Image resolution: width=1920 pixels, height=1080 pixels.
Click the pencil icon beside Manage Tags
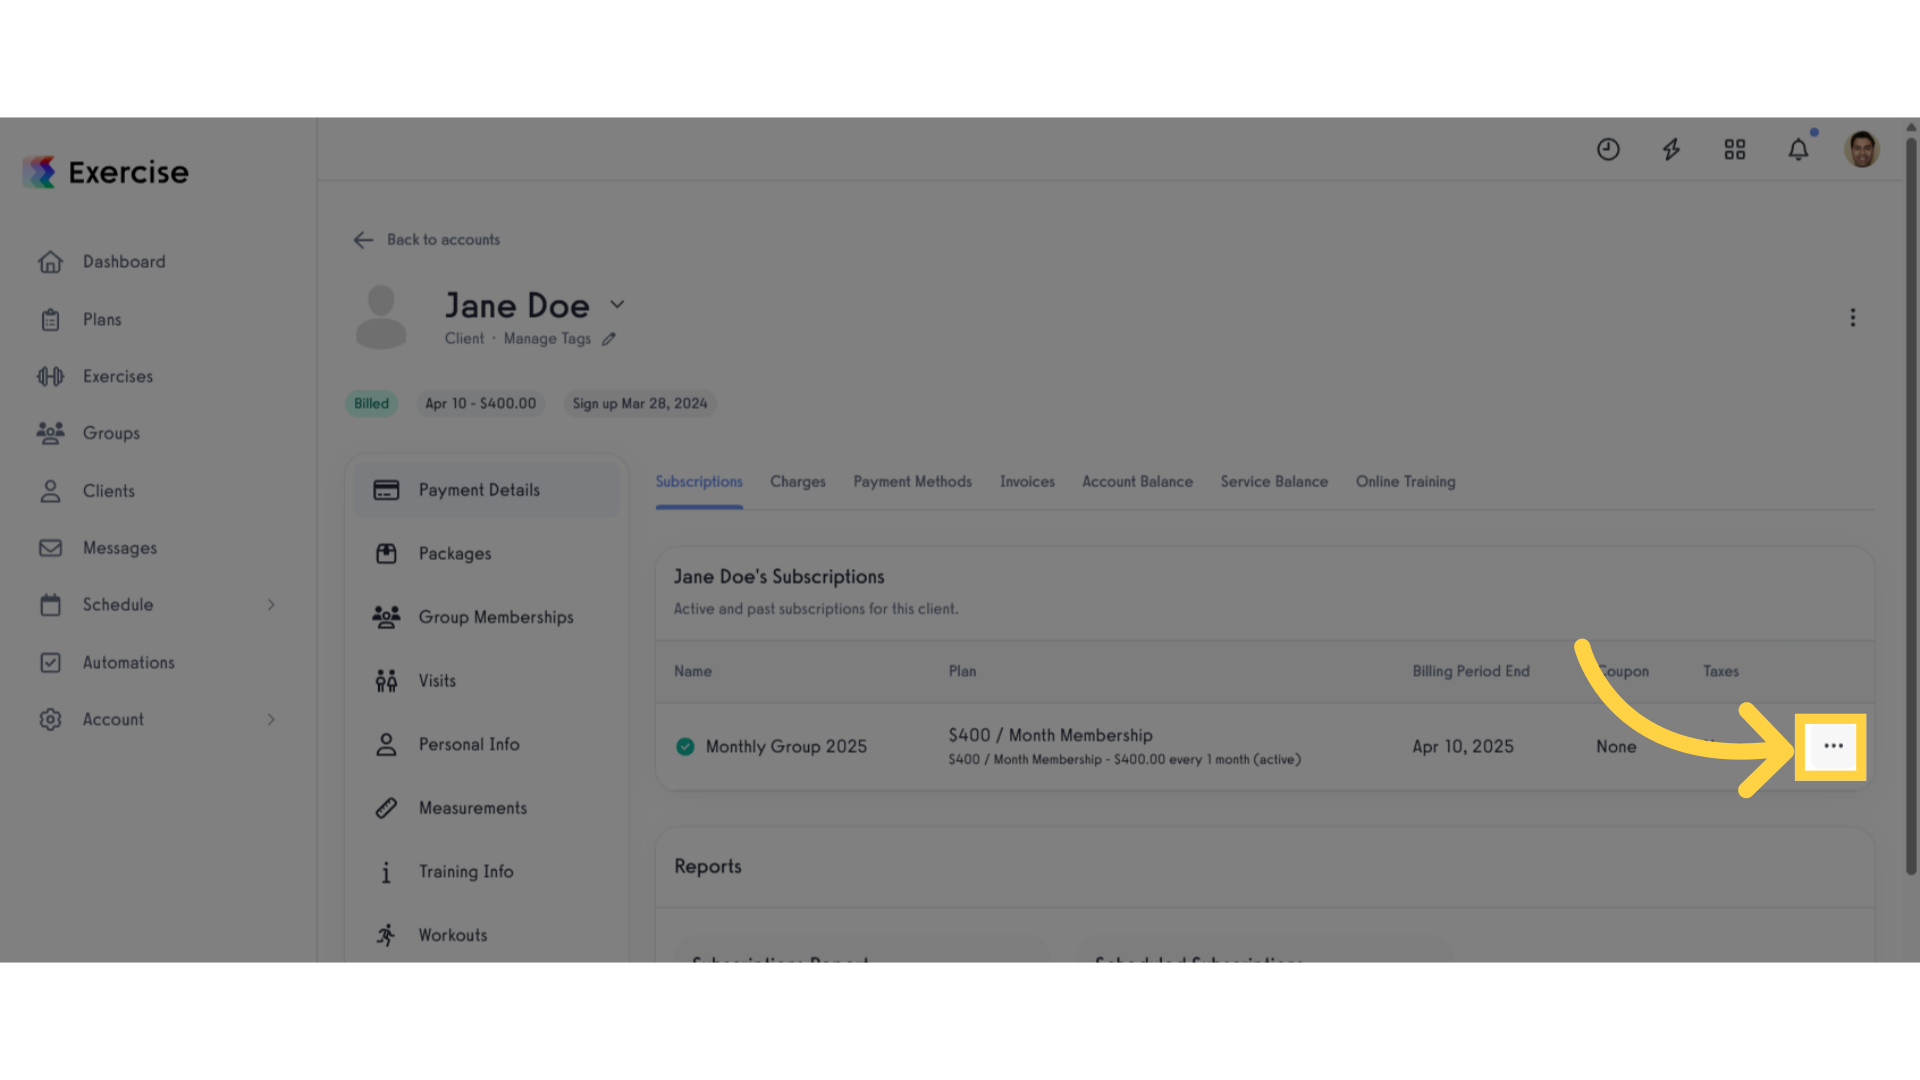pyautogui.click(x=609, y=339)
